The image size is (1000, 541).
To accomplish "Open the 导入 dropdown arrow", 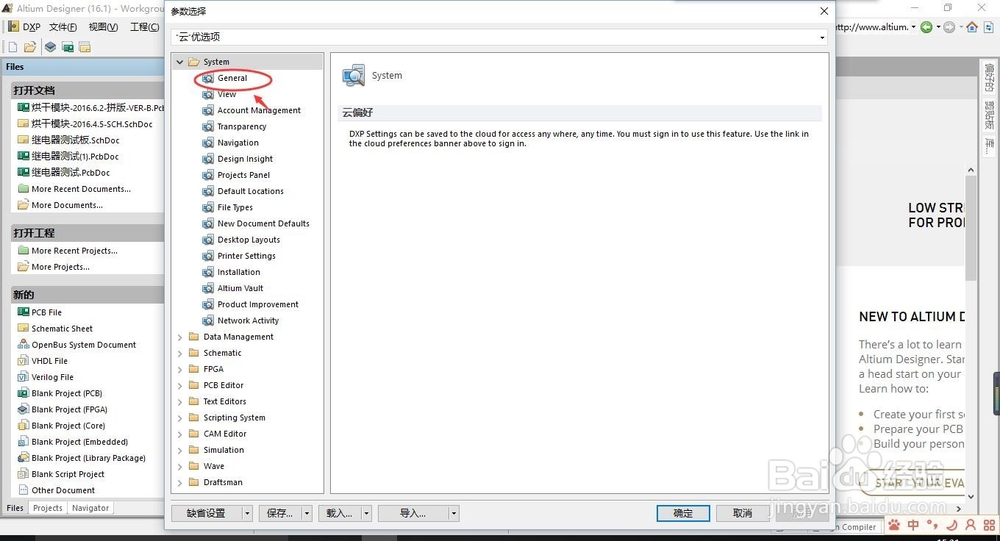I will [x=453, y=513].
